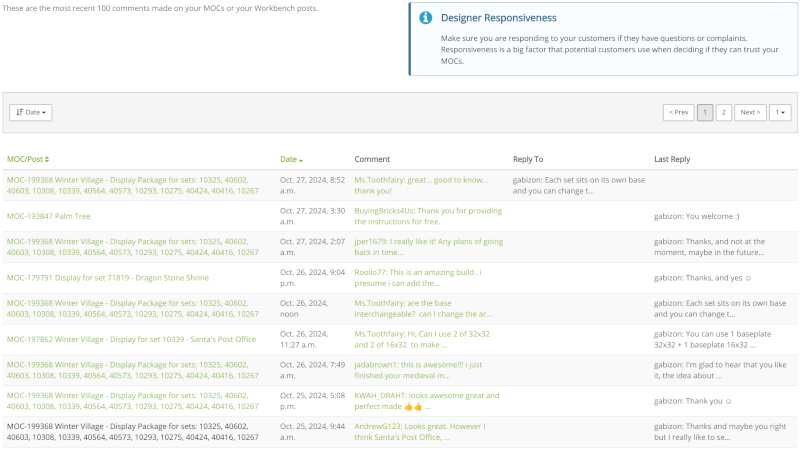Open Ms.Toothfairy's comment about interchangeable bases
Image resolution: width=800 pixels, height=450 pixels.
(426, 308)
